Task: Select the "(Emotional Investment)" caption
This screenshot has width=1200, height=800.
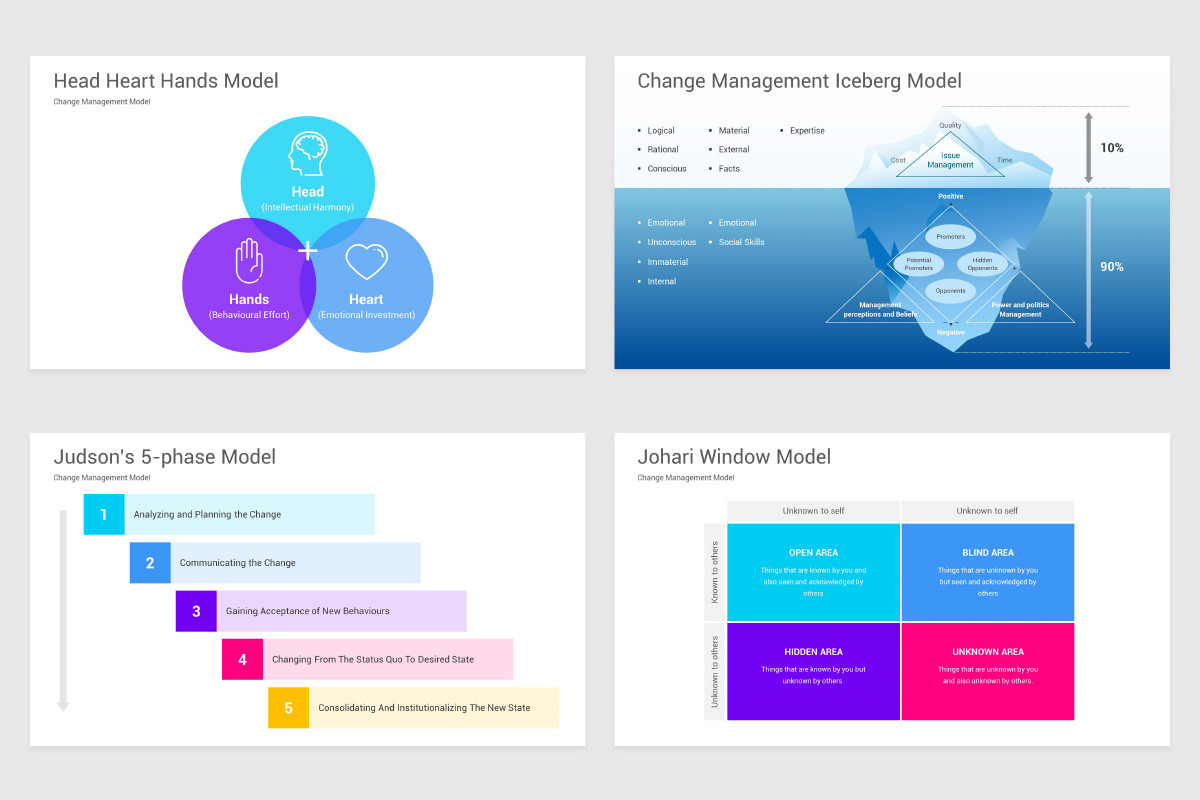Action: (x=366, y=315)
